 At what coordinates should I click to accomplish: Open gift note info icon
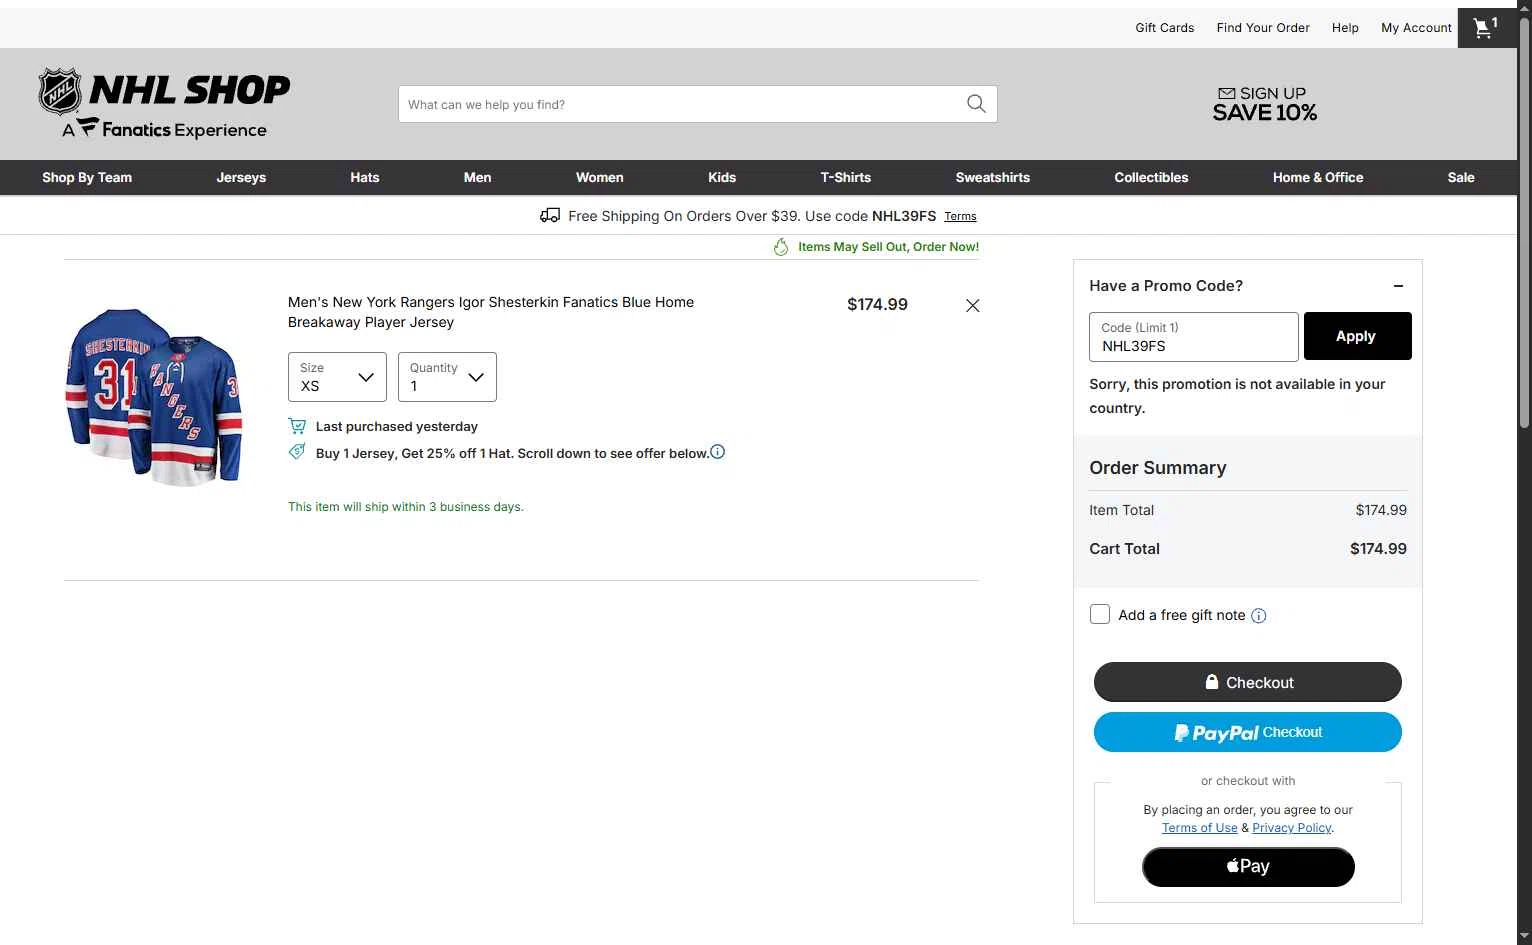pos(1259,616)
